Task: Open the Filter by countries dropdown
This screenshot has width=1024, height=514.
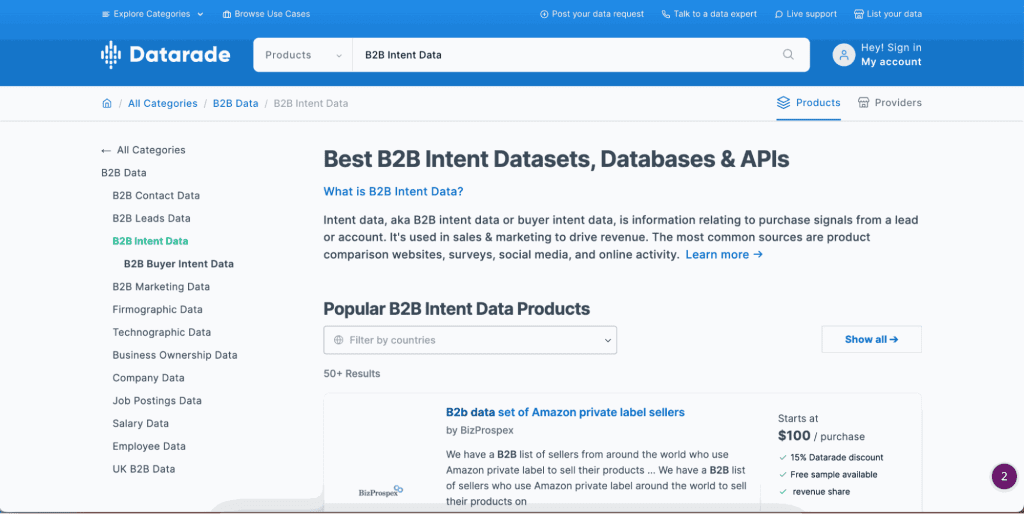Action: pos(470,340)
